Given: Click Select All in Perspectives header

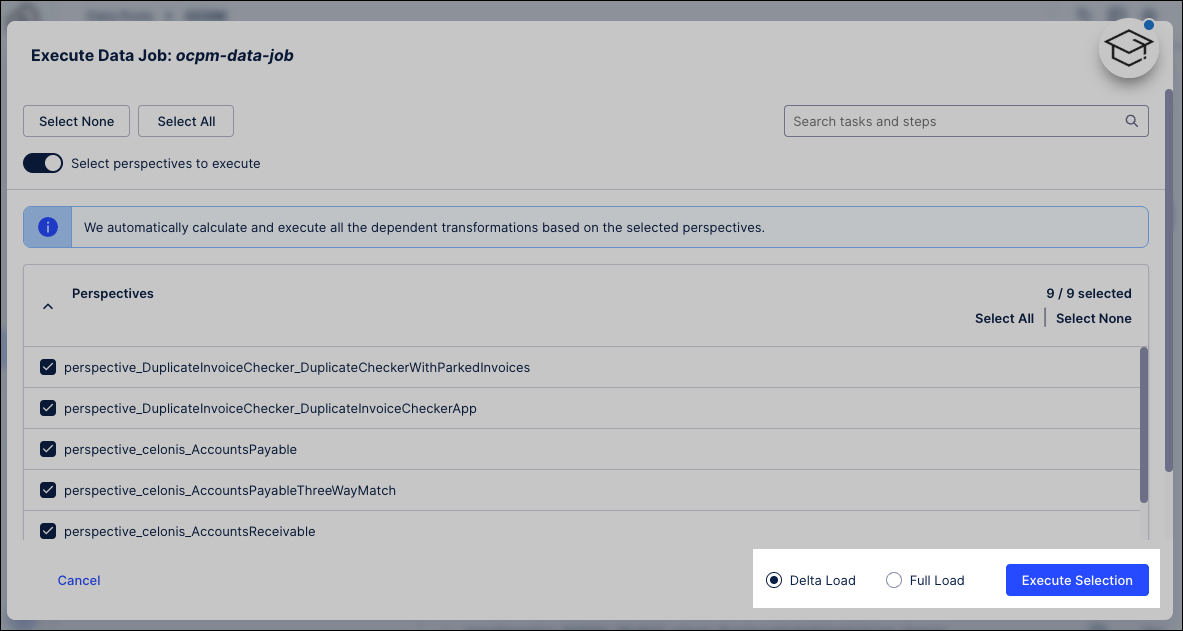Looking at the screenshot, I should pos(1004,318).
